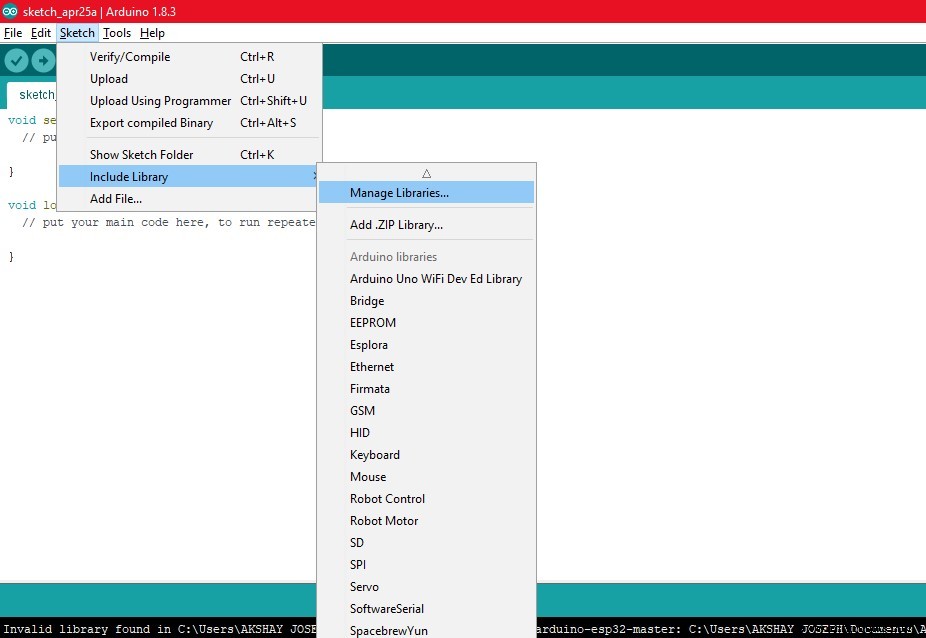This screenshot has width=926, height=638.
Task: Open the Tools menu
Action: pyautogui.click(x=117, y=32)
